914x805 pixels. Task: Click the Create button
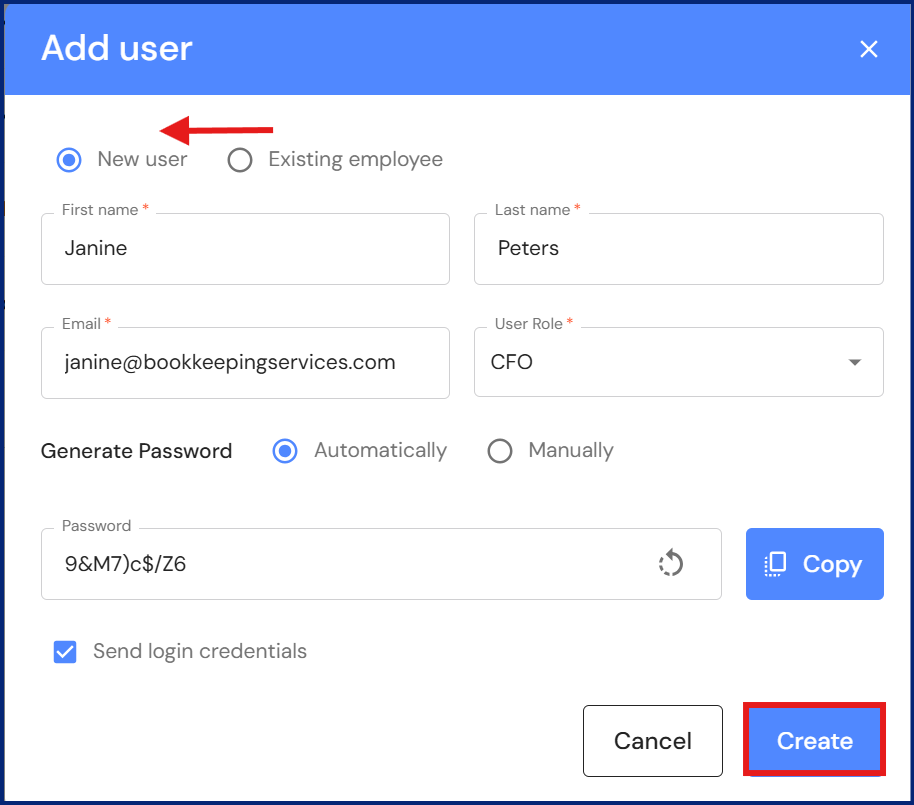[x=814, y=741]
